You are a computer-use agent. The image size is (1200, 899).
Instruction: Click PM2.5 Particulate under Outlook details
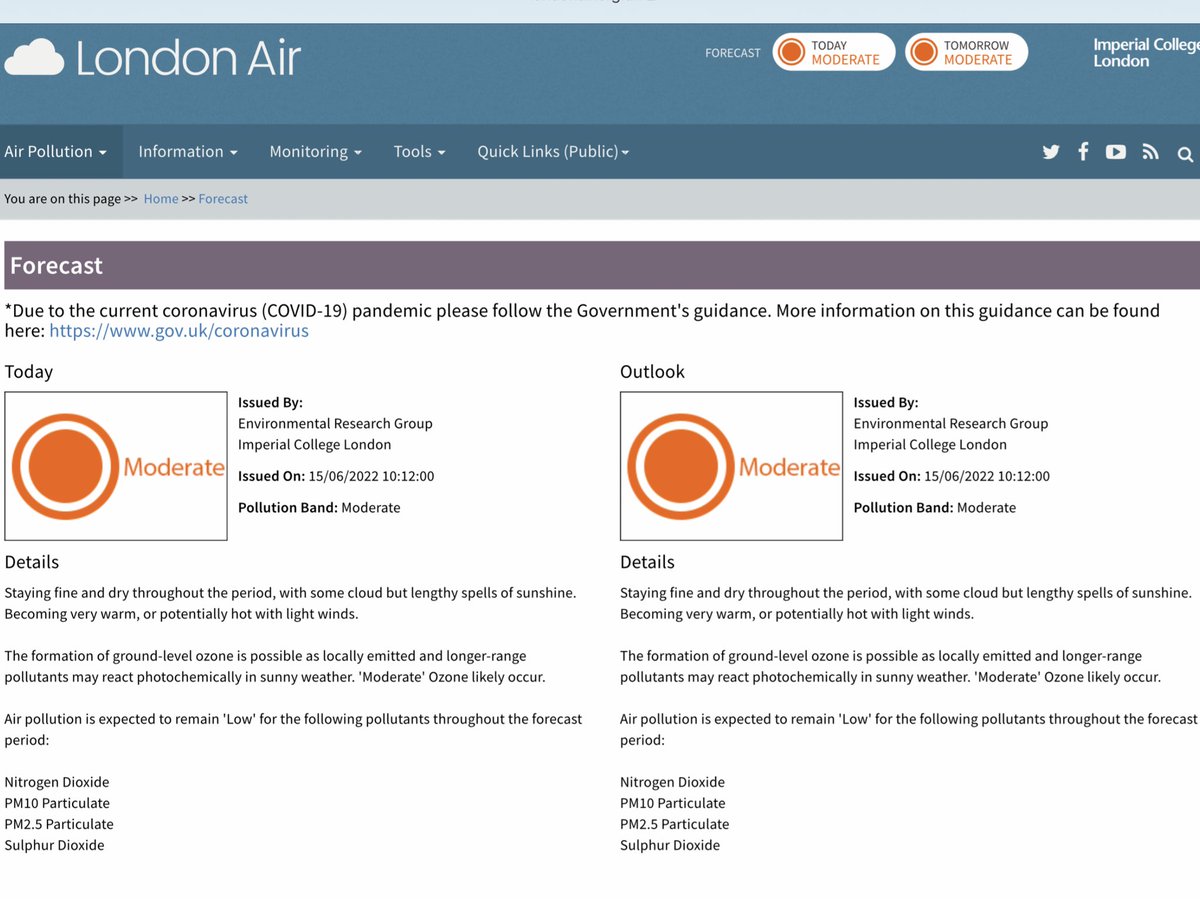coord(674,824)
